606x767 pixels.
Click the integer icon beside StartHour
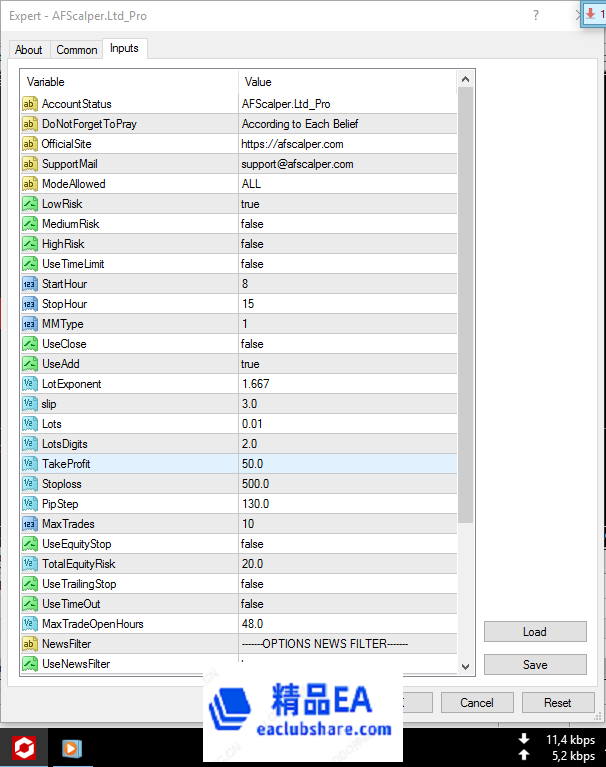30,284
